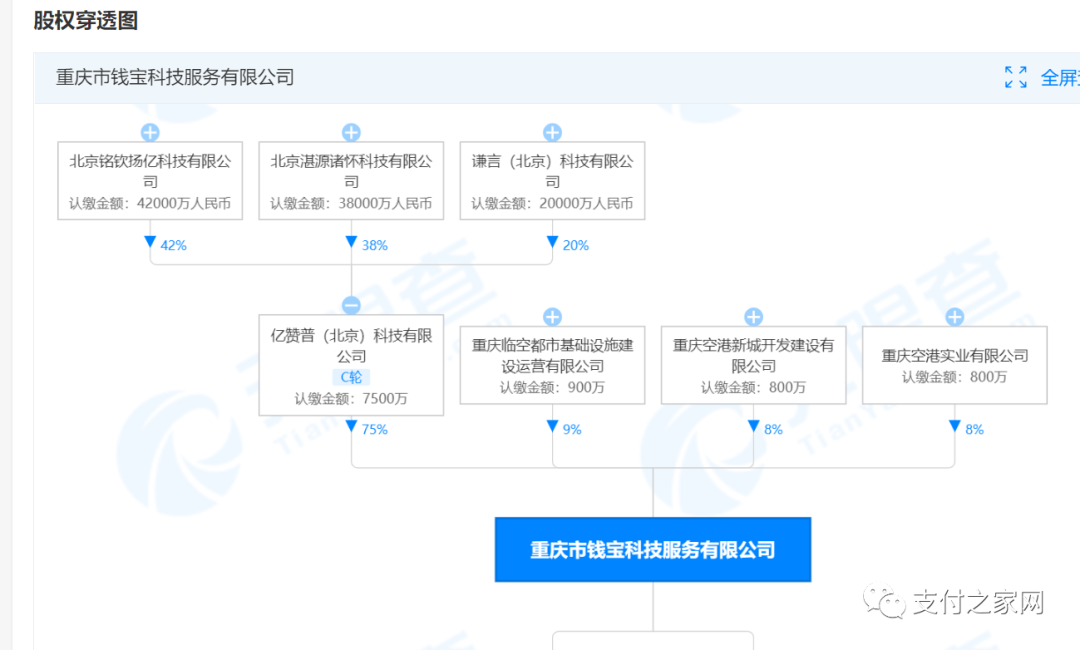Click 认缴金额：20000万人民币 text
The image size is (1080, 650).
(x=552, y=204)
